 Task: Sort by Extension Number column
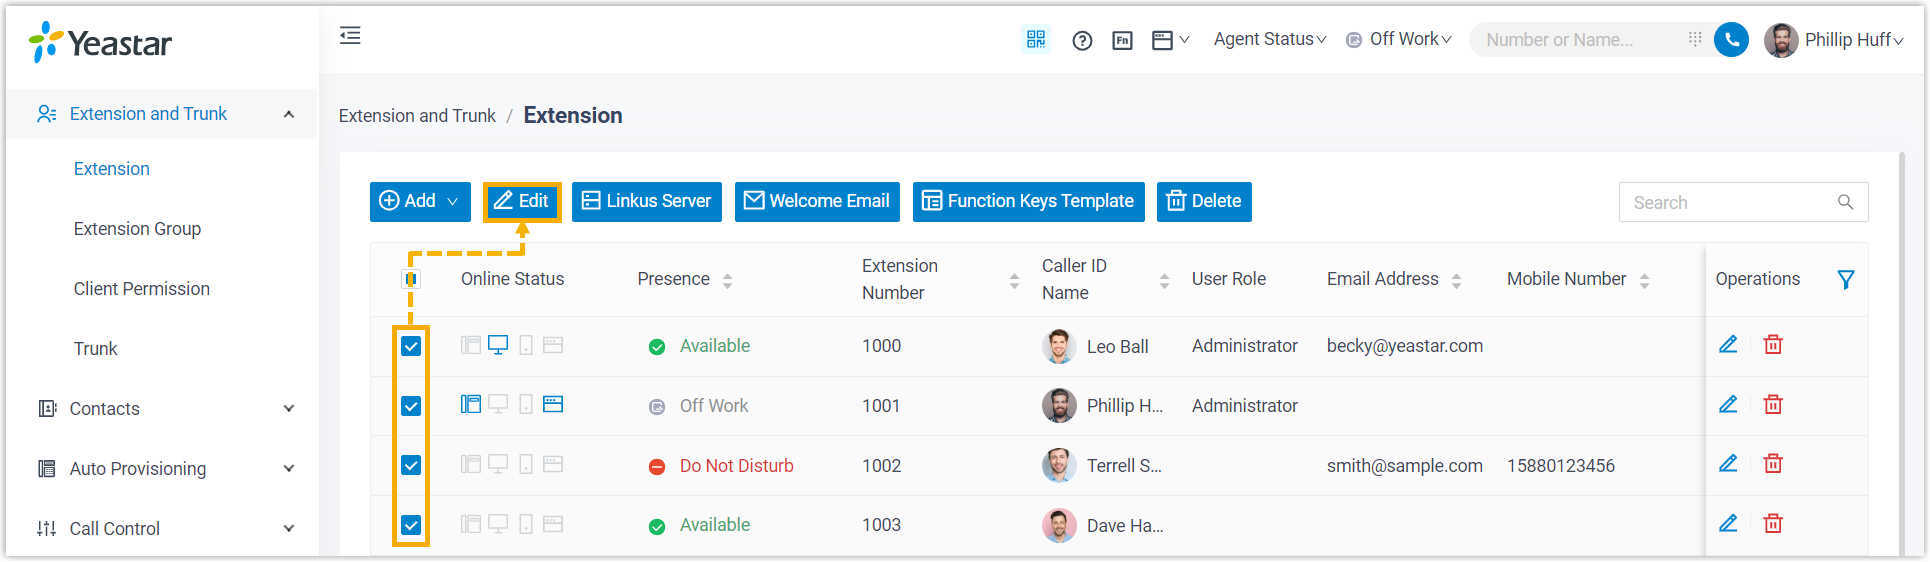(1014, 281)
